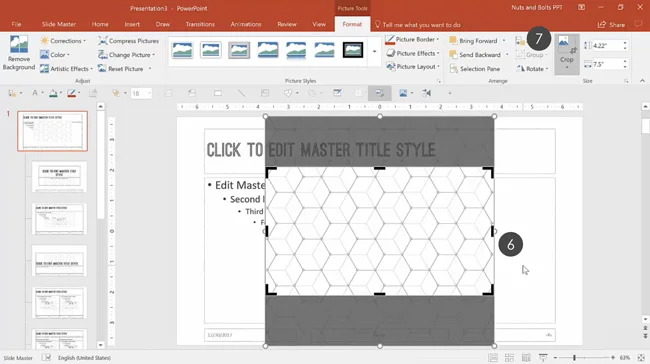Select the rectangle shape icon in quick toolbar
This screenshot has width=650, height=364.
pyautogui.click(x=218, y=93)
